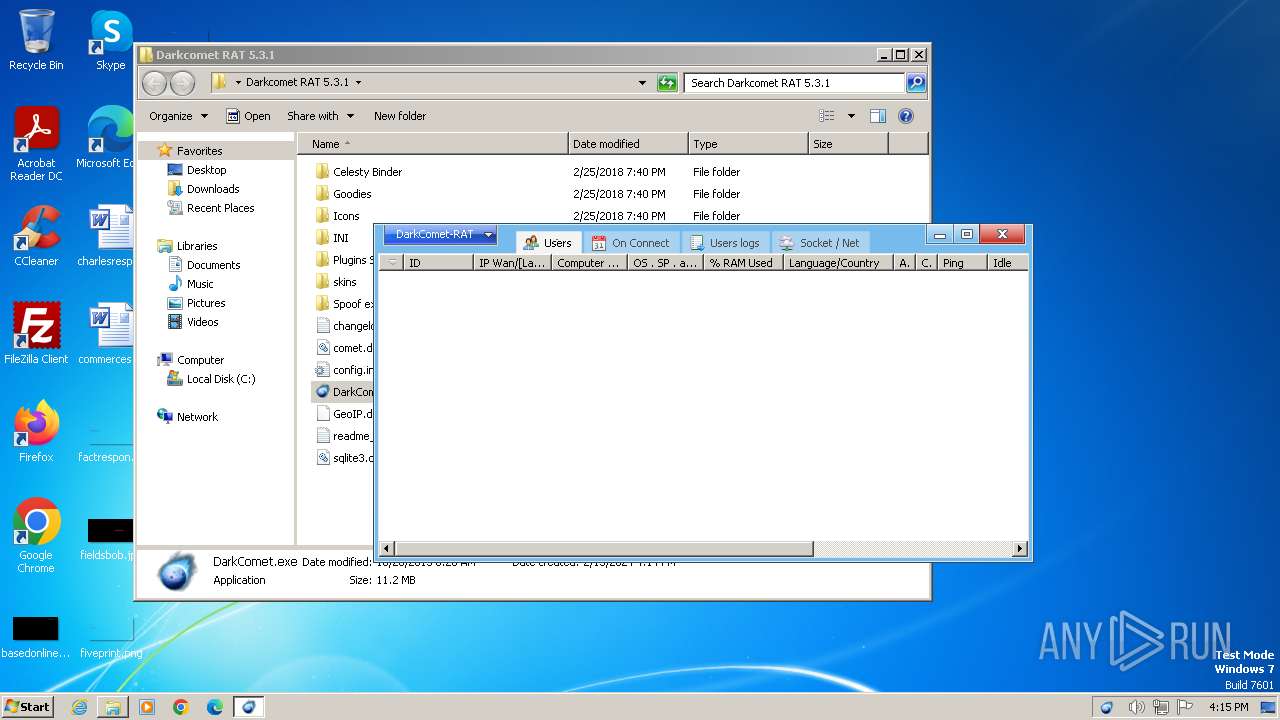Select Computer in the navigation pane
Viewport: 1280px width, 720px height.
(191, 360)
